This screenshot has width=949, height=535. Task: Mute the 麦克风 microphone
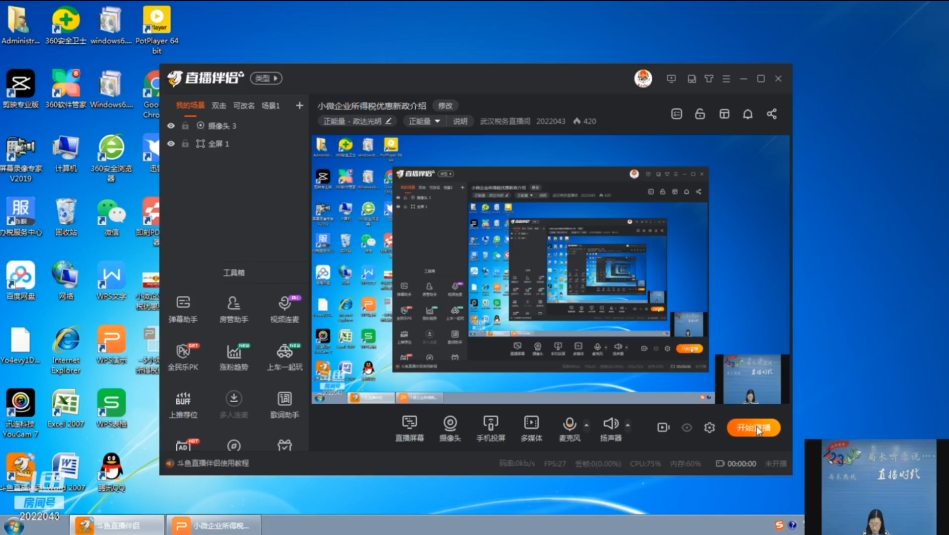pyautogui.click(x=570, y=428)
